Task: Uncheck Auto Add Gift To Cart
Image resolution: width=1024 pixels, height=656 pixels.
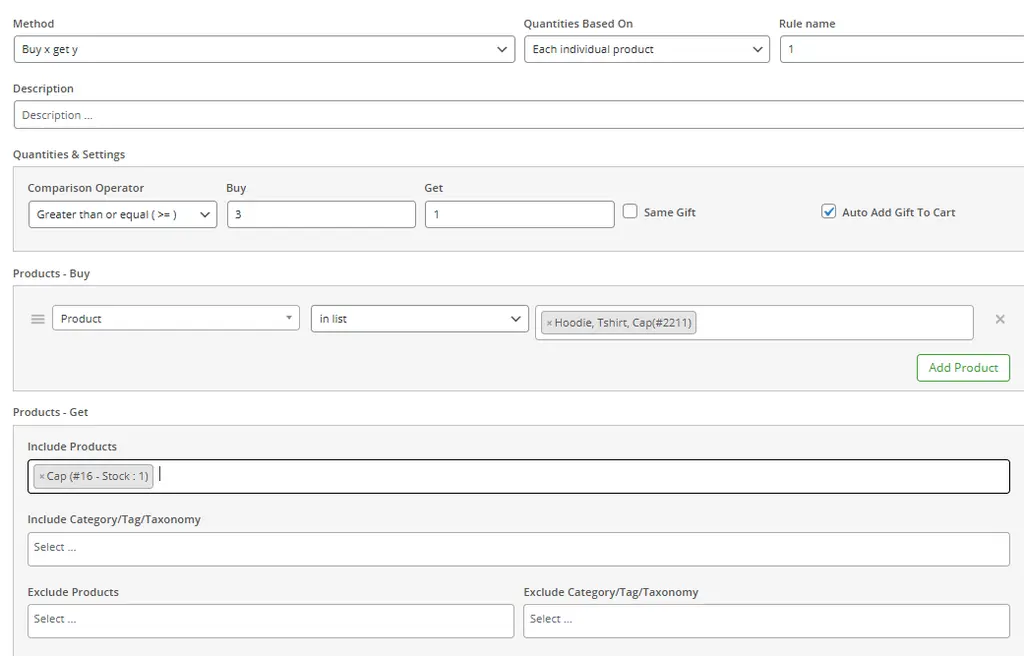Action: (x=828, y=212)
